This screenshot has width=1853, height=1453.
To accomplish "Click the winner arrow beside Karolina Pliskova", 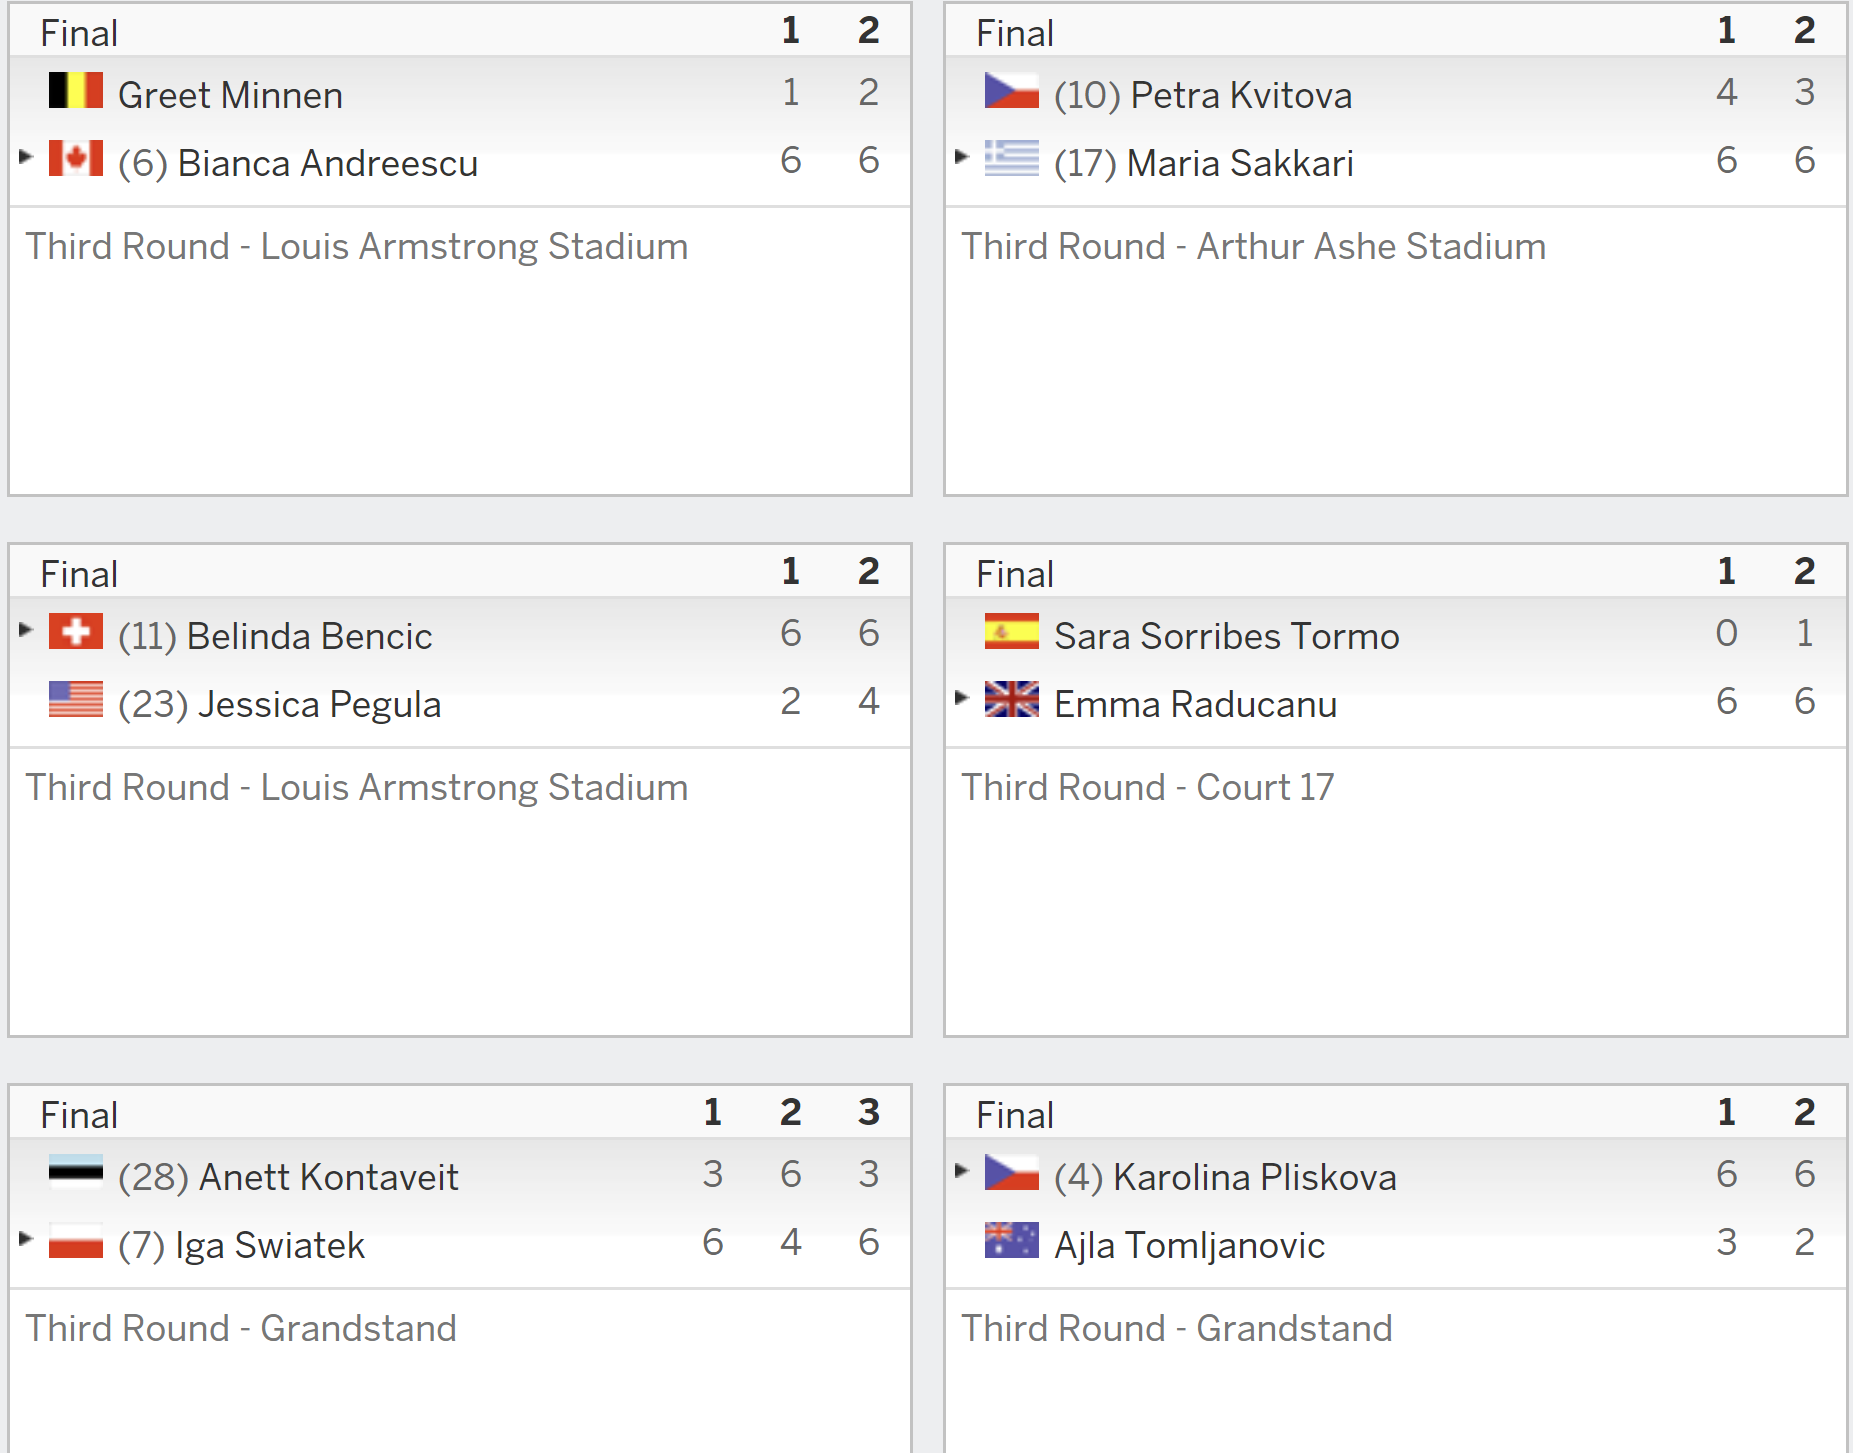I will [962, 1170].
